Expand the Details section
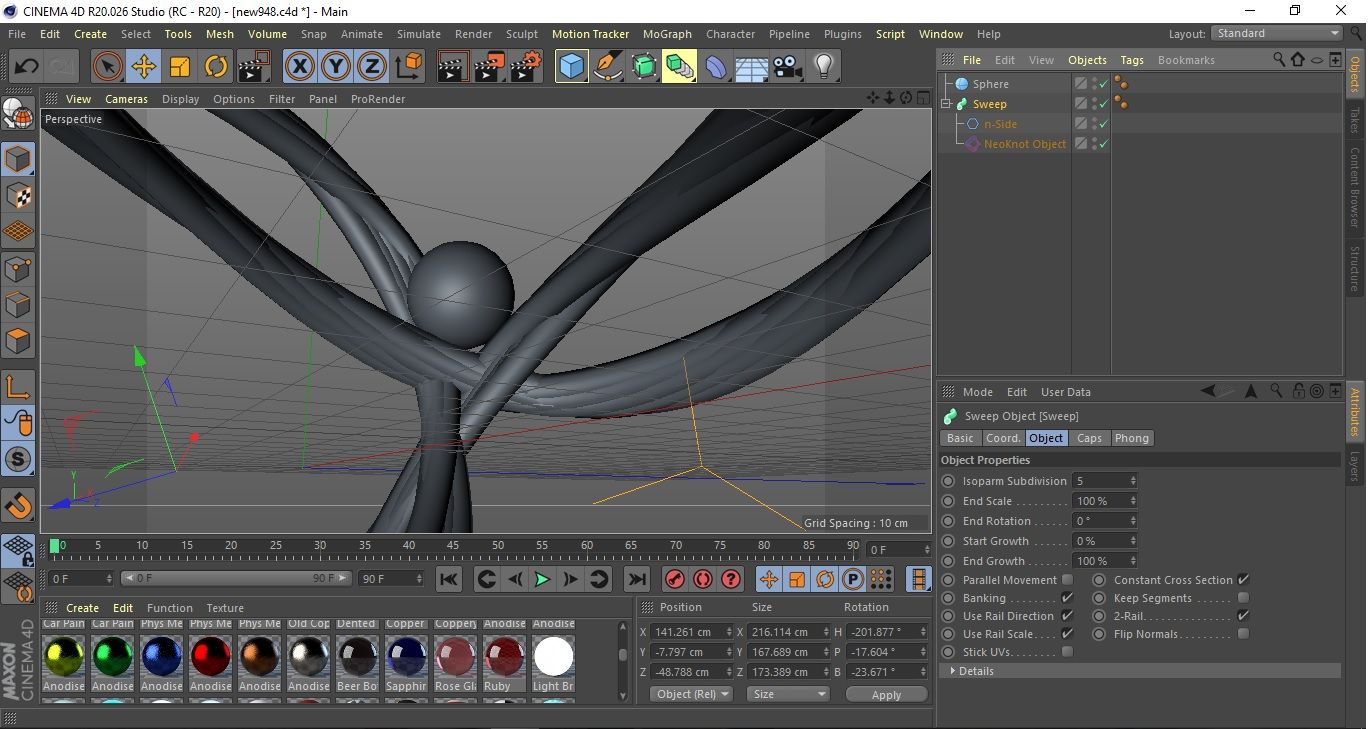Viewport: 1370px width, 729px height. (x=1139, y=671)
